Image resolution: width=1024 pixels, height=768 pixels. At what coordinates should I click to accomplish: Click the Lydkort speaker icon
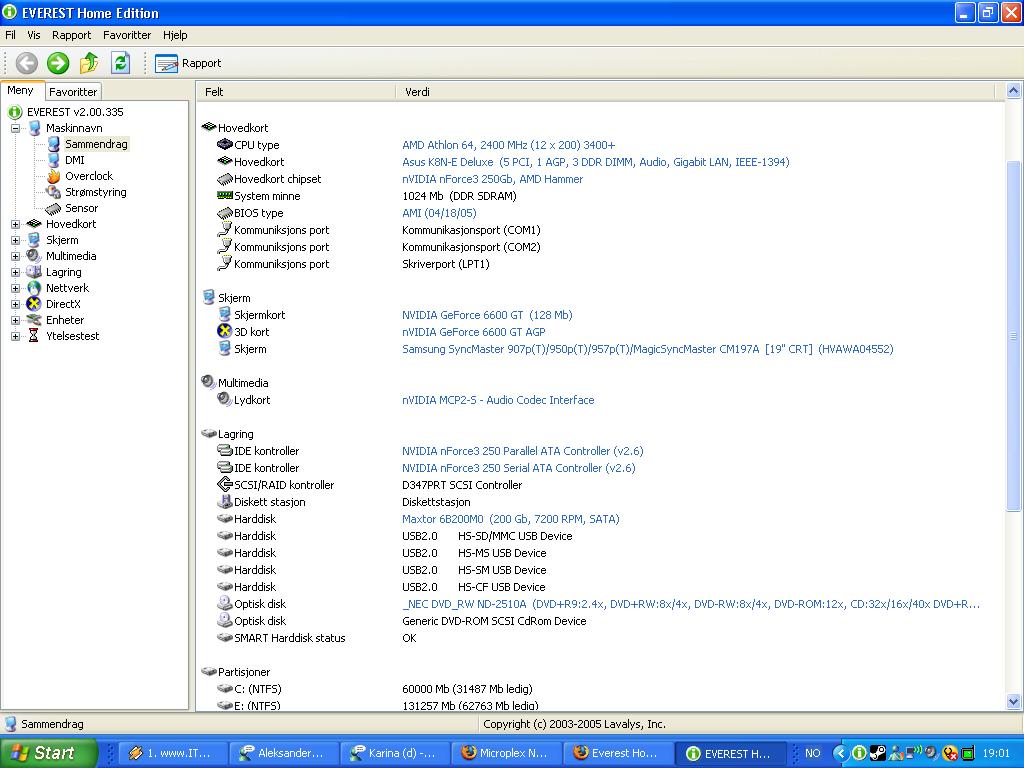(x=225, y=399)
